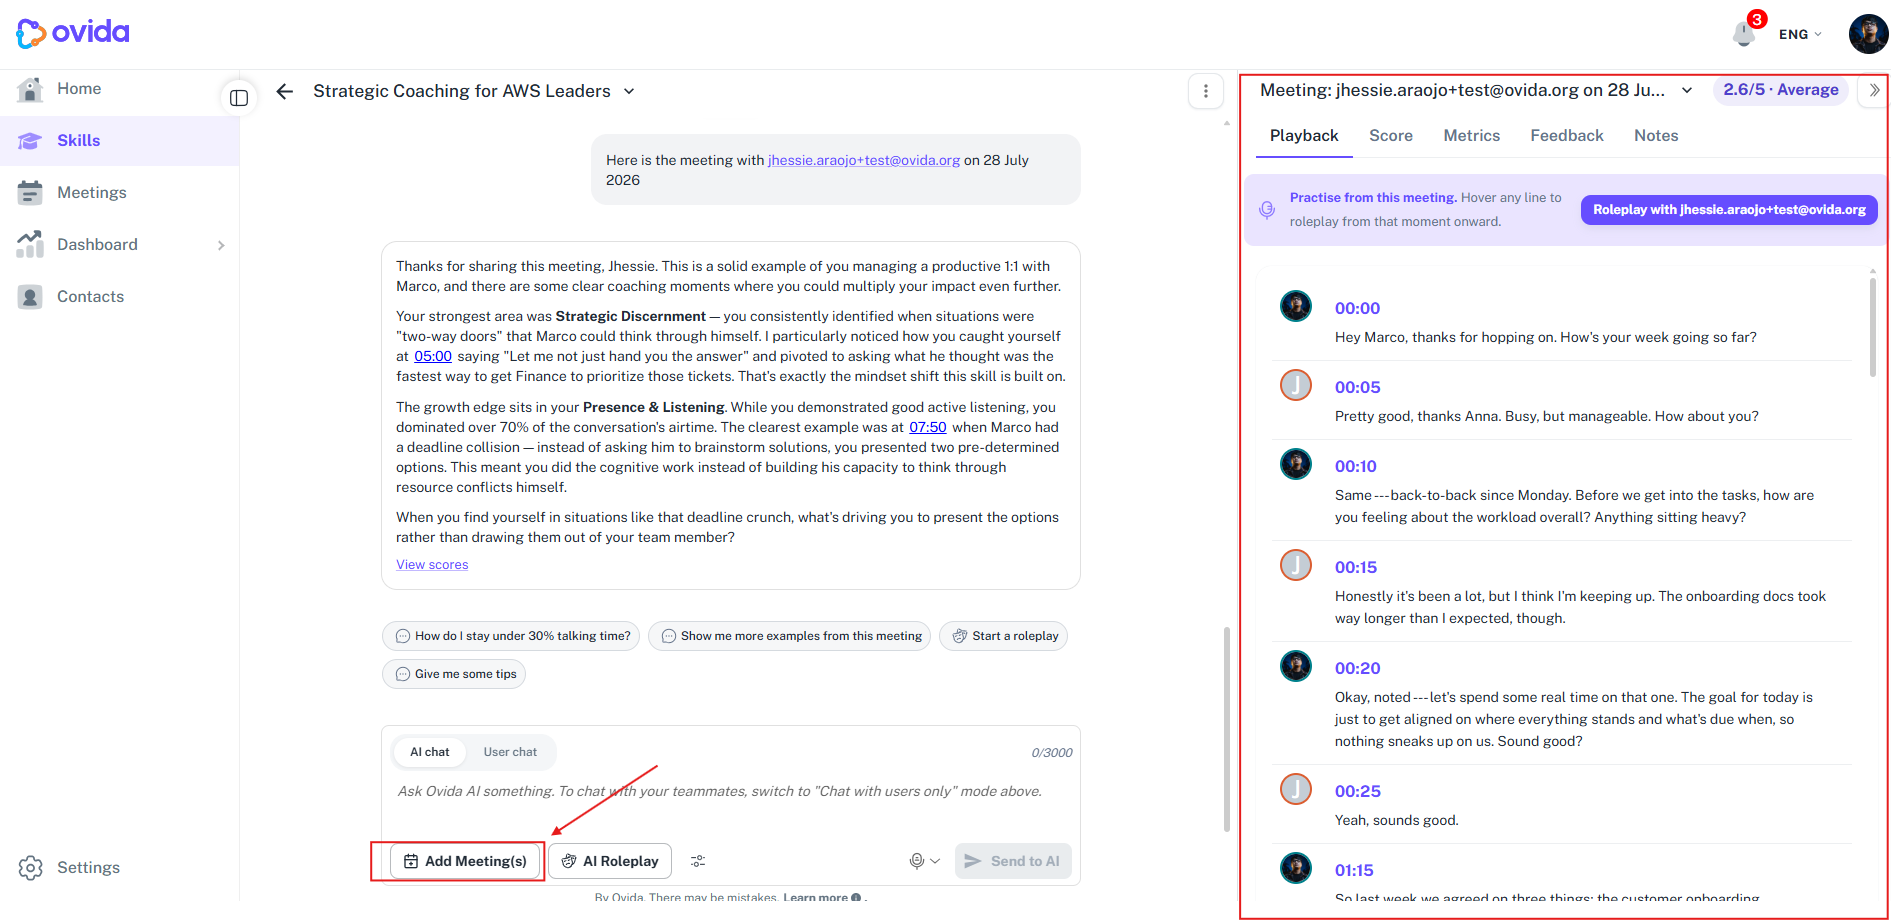Open Dashboard in the sidebar

tap(97, 245)
